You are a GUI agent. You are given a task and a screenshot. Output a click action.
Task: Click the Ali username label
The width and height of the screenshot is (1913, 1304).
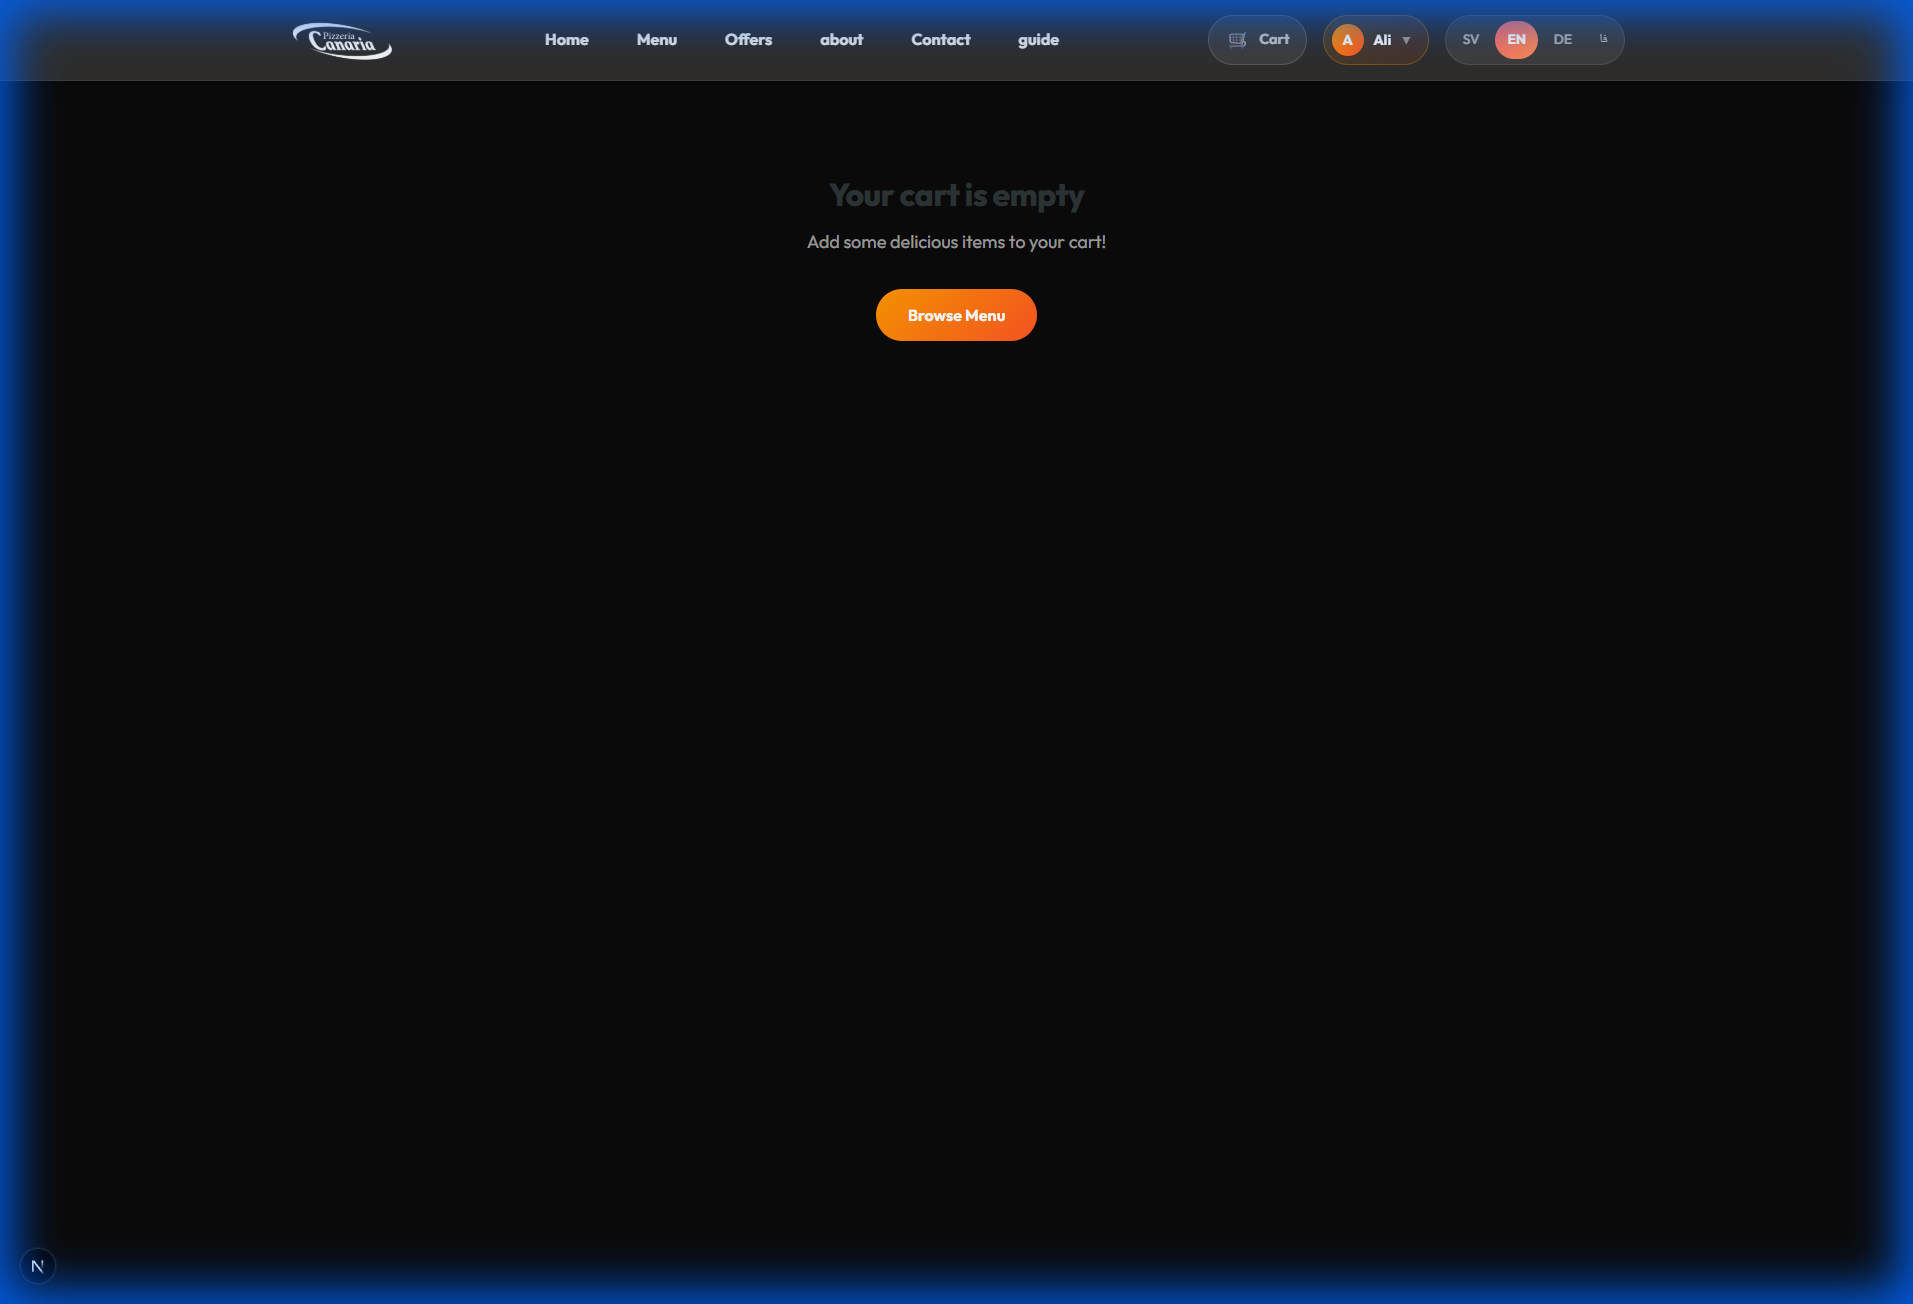[x=1381, y=41]
